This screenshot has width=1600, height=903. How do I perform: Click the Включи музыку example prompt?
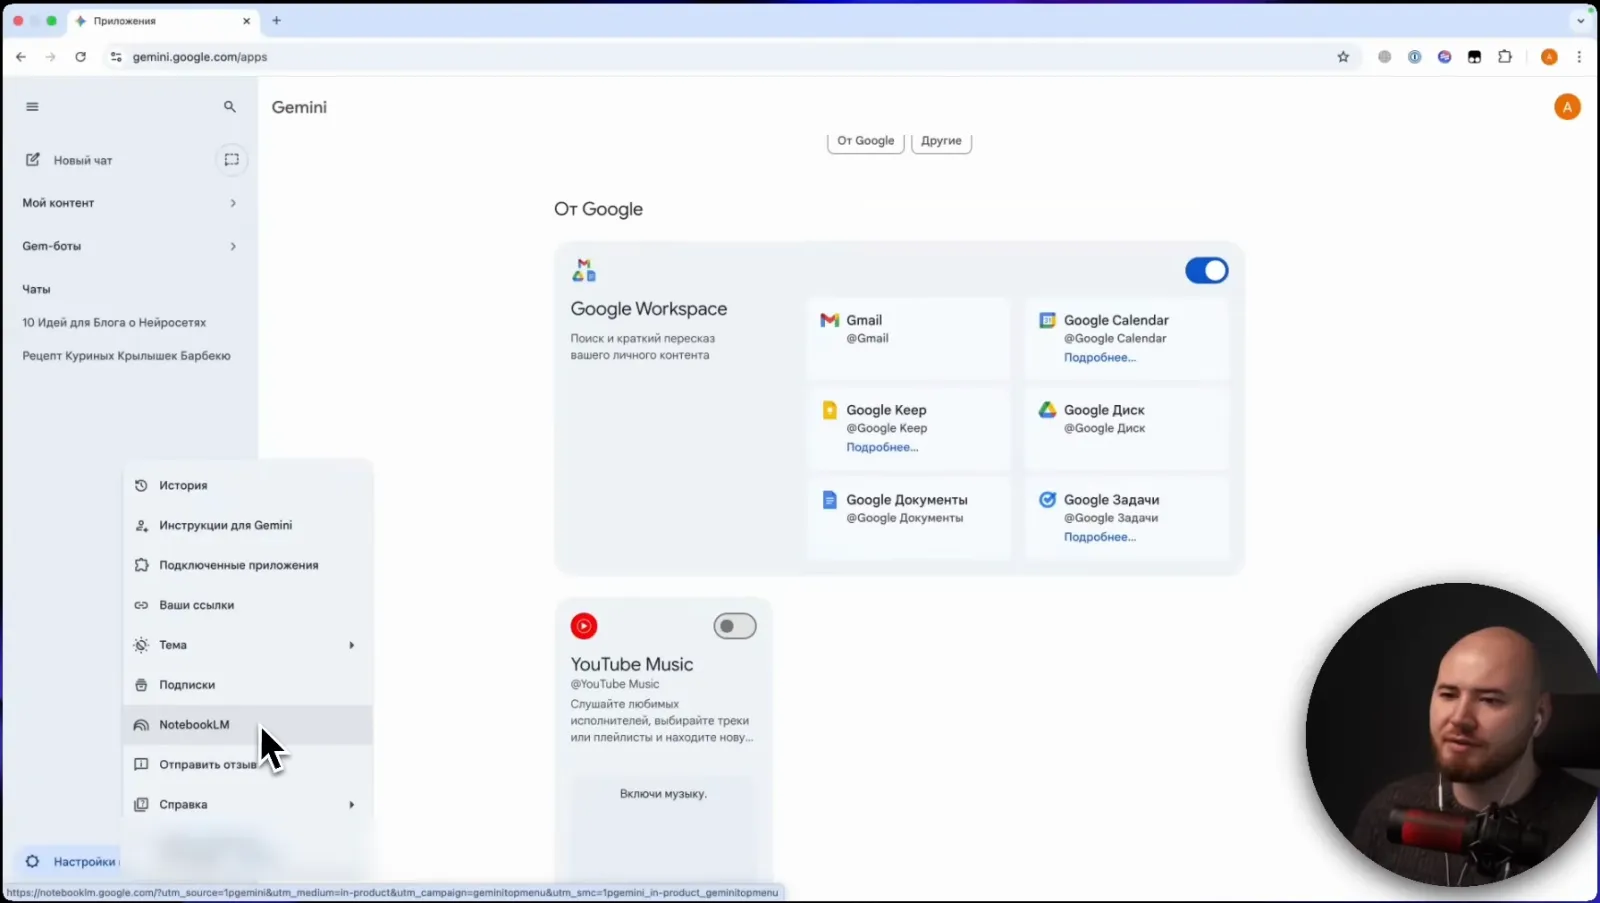click(x=663, y=794)
